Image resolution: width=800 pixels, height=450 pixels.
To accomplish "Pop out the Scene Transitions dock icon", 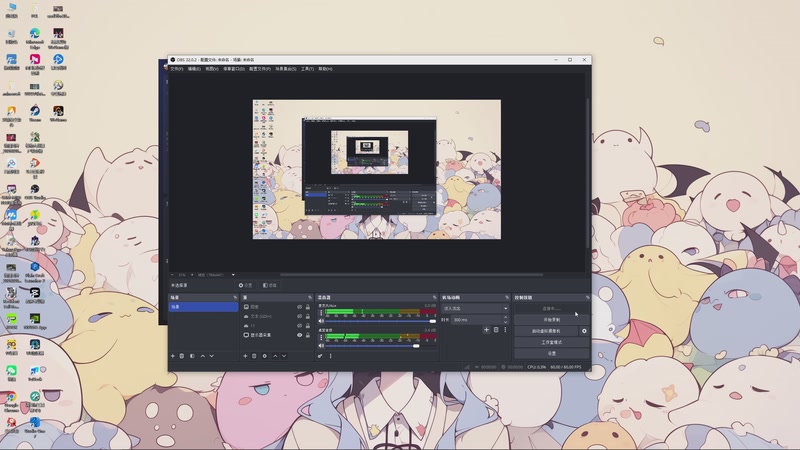I will [x=507, y=297].
